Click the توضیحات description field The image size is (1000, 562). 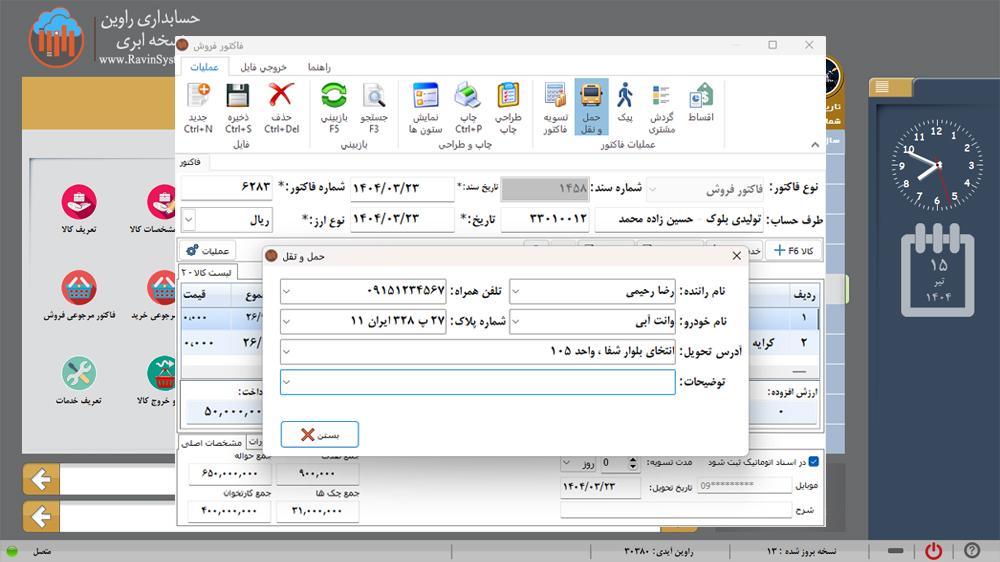point(480,382)
